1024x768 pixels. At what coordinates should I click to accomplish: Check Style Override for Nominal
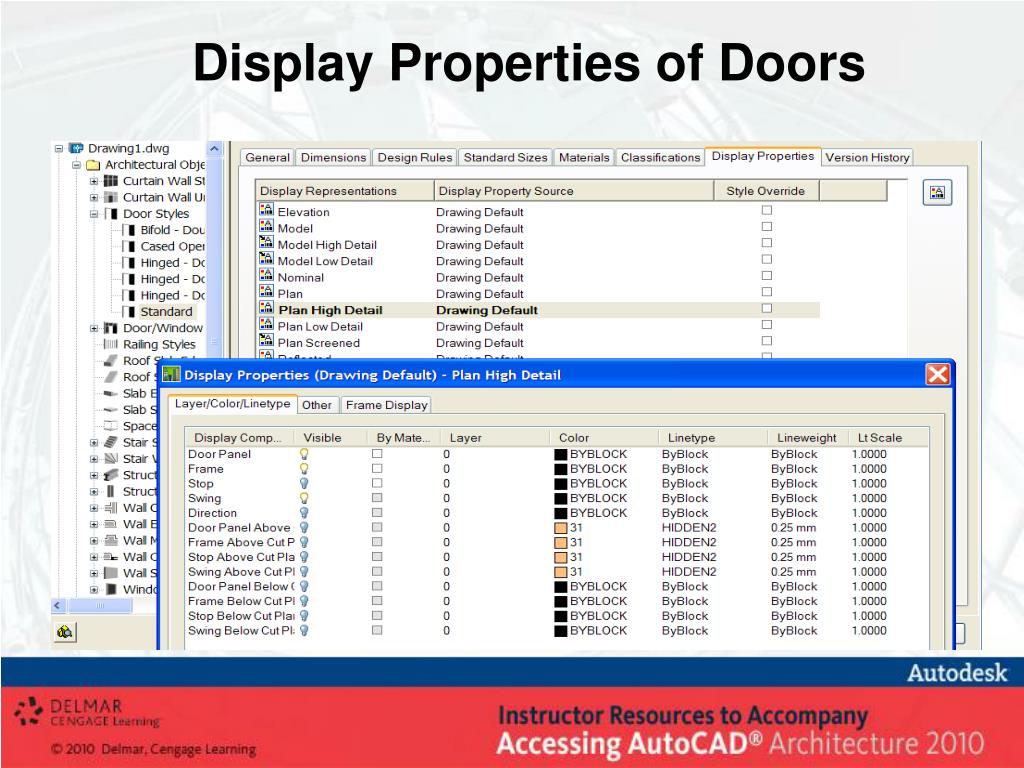tap(767, 276)
